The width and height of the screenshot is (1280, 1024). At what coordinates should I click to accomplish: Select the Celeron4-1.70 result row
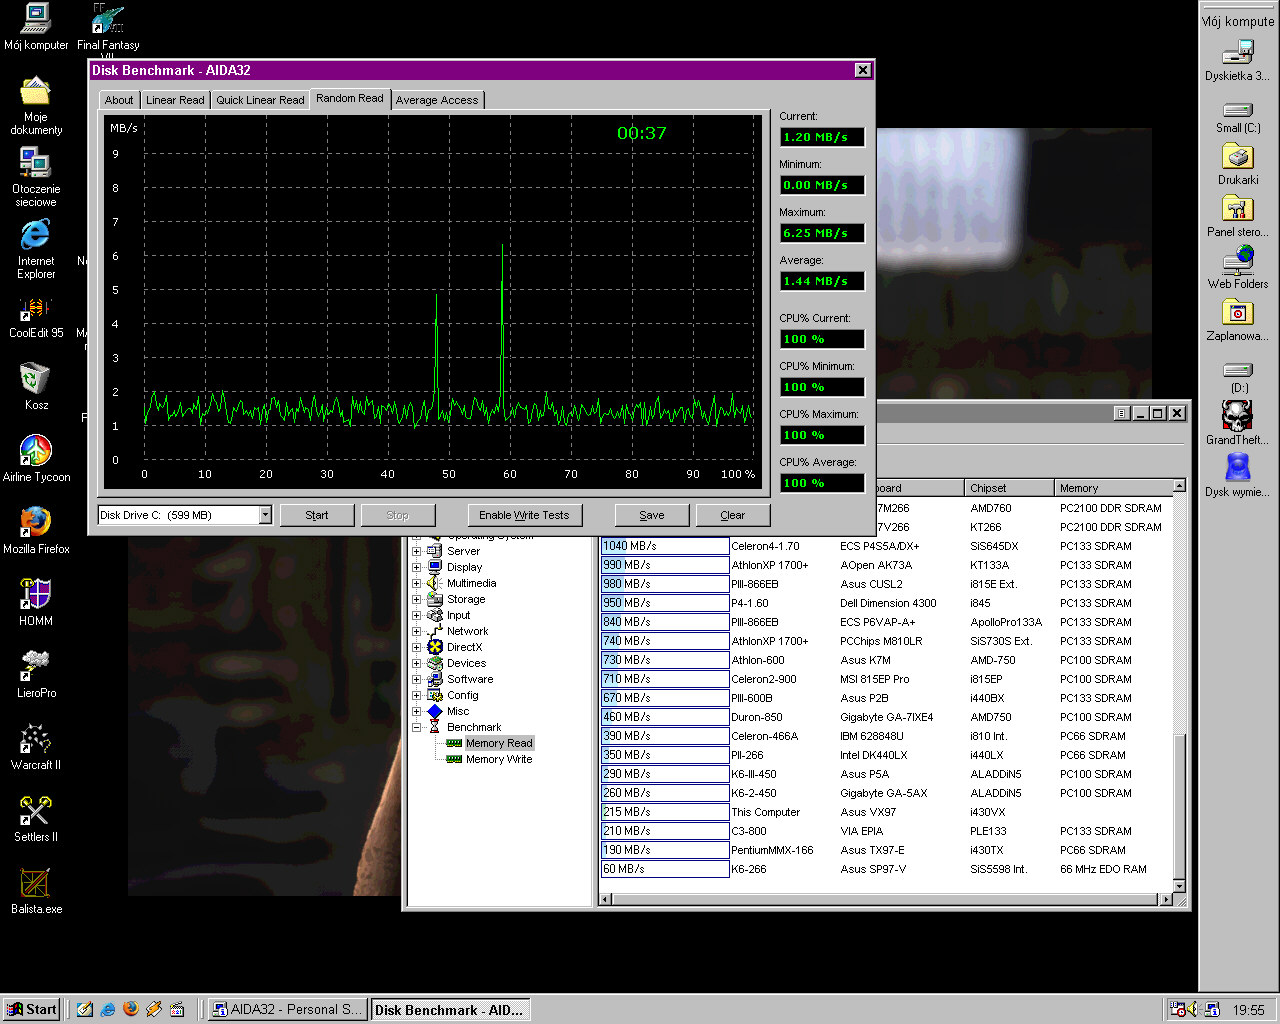click(x=886, y=546)
